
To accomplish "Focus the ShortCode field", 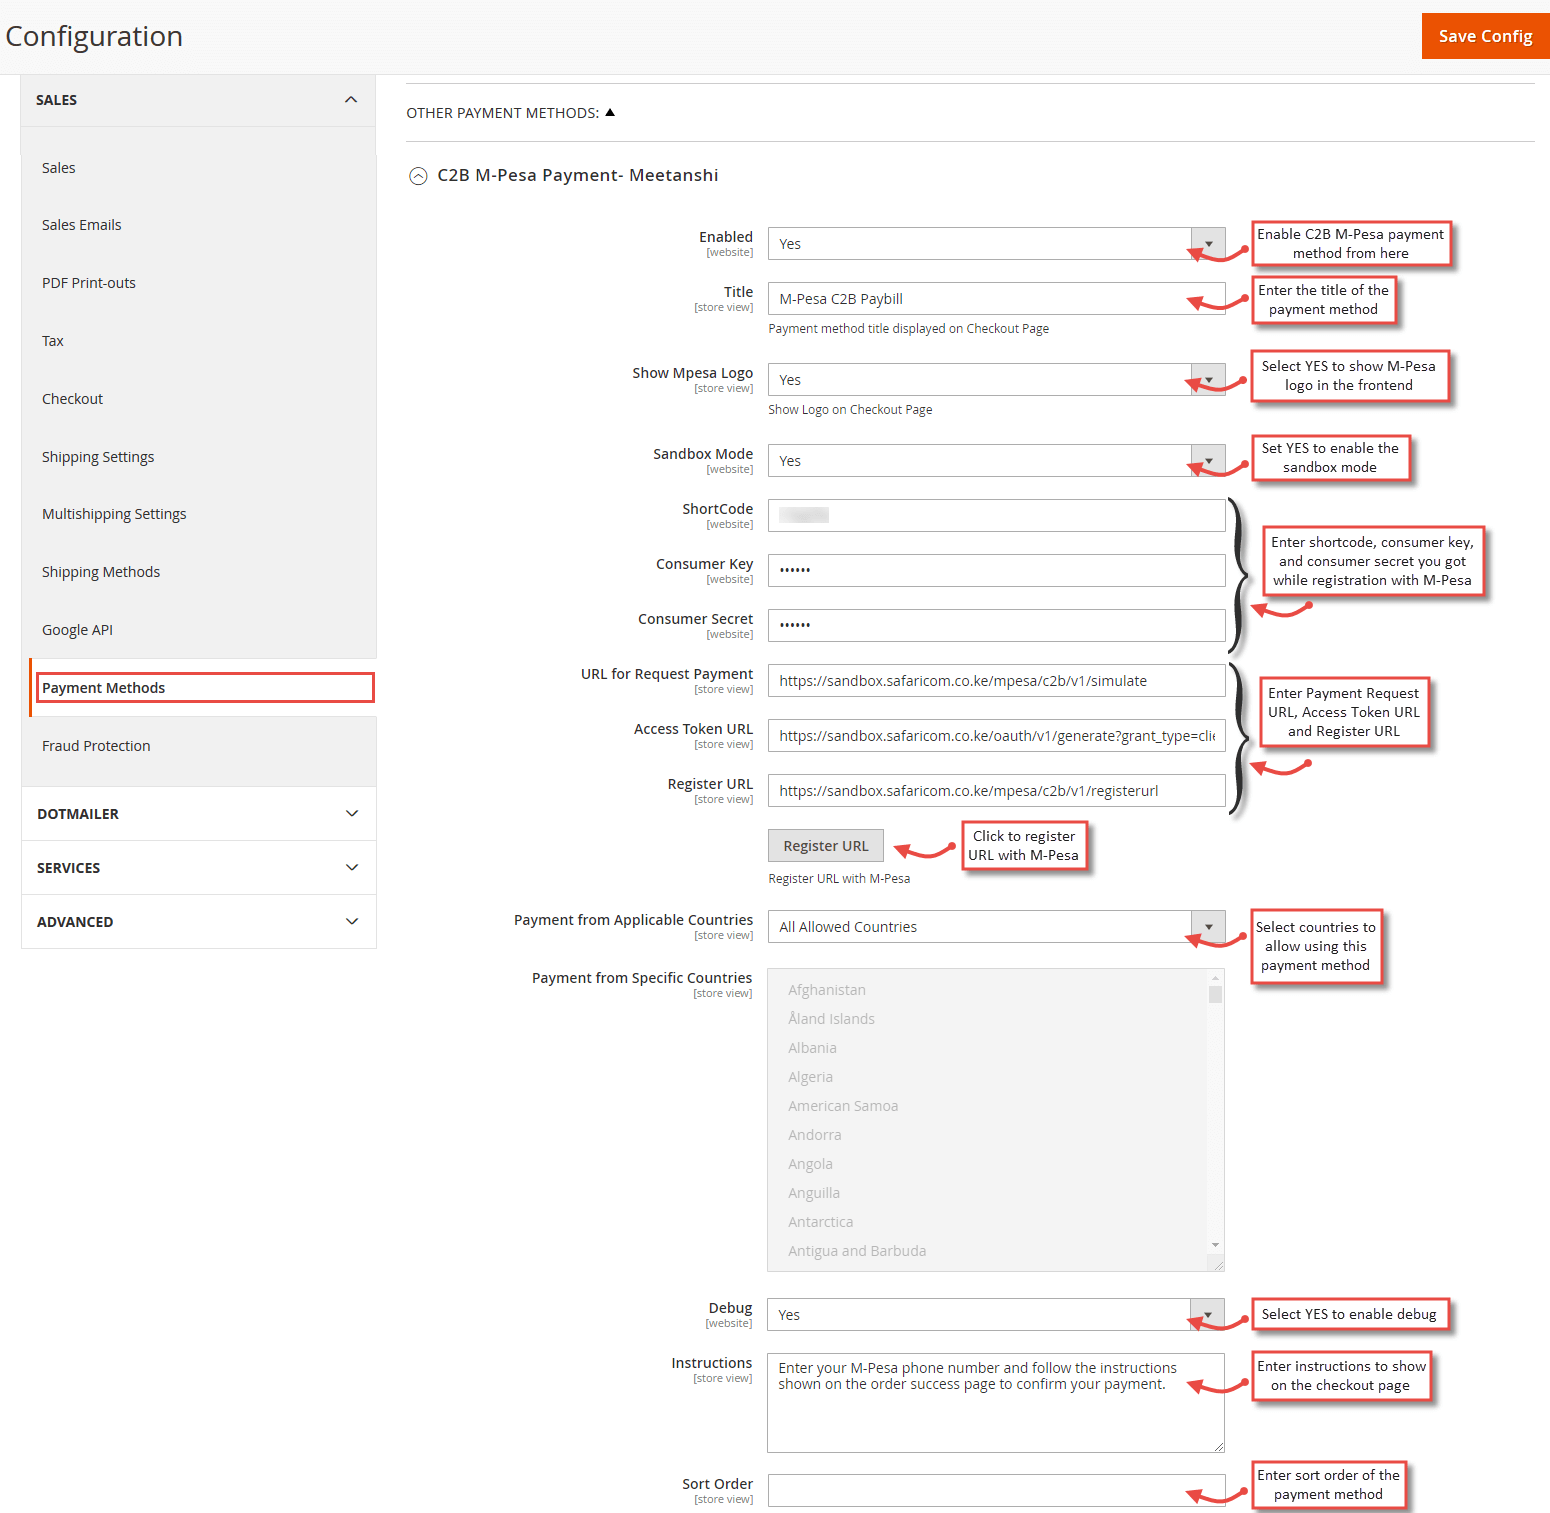I will 996,516.
